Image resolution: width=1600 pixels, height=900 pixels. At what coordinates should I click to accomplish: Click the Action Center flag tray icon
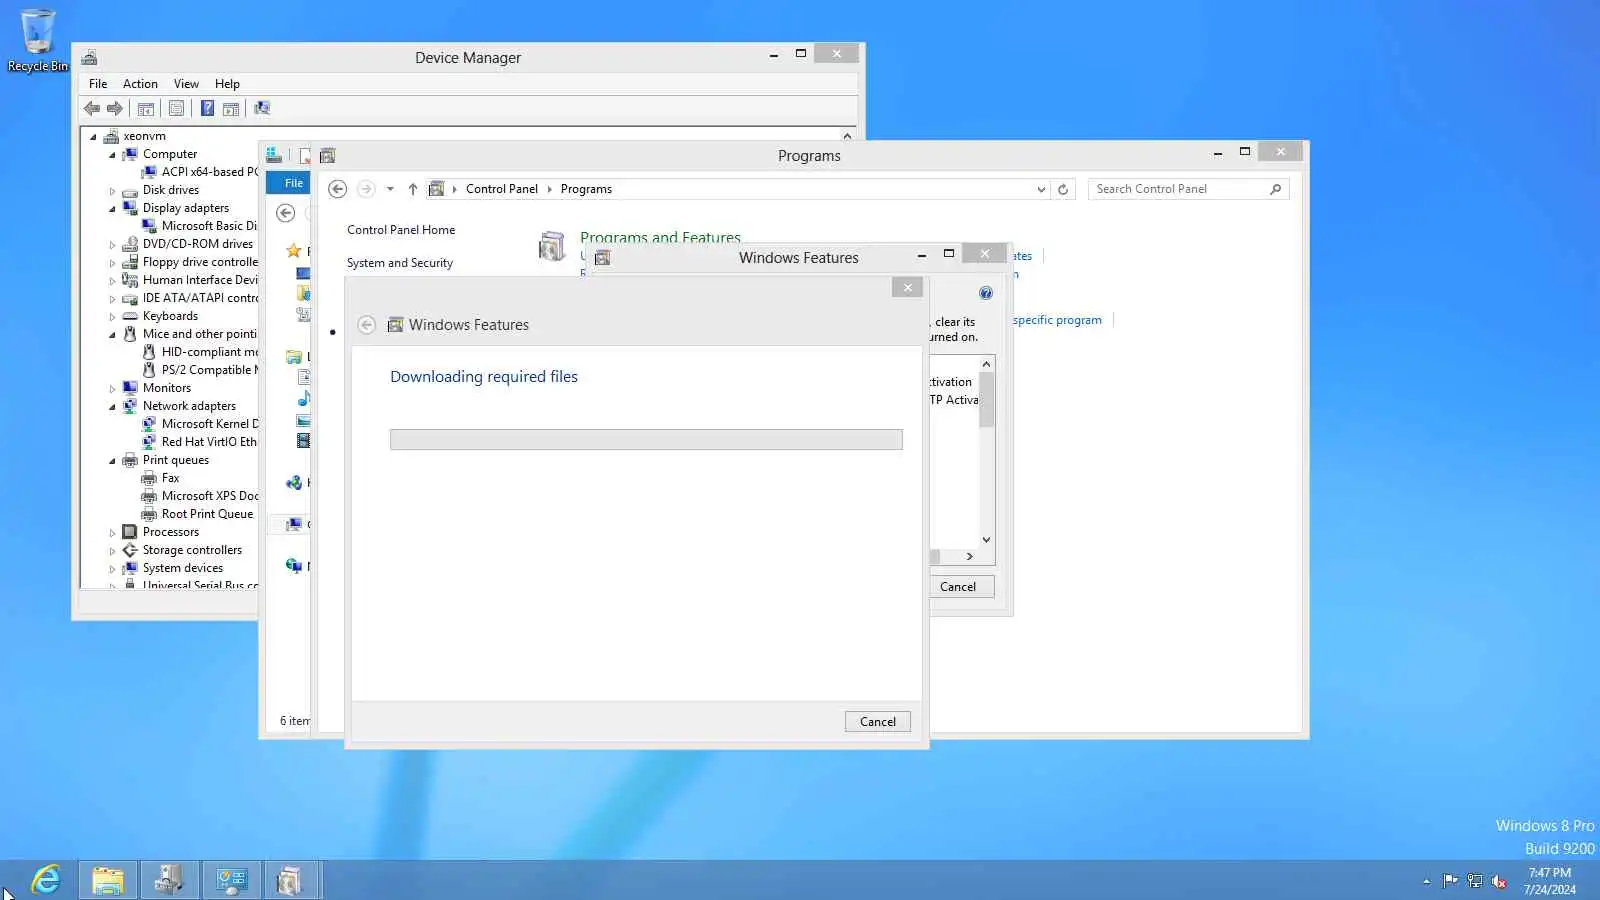click(x=1450, y=881)
